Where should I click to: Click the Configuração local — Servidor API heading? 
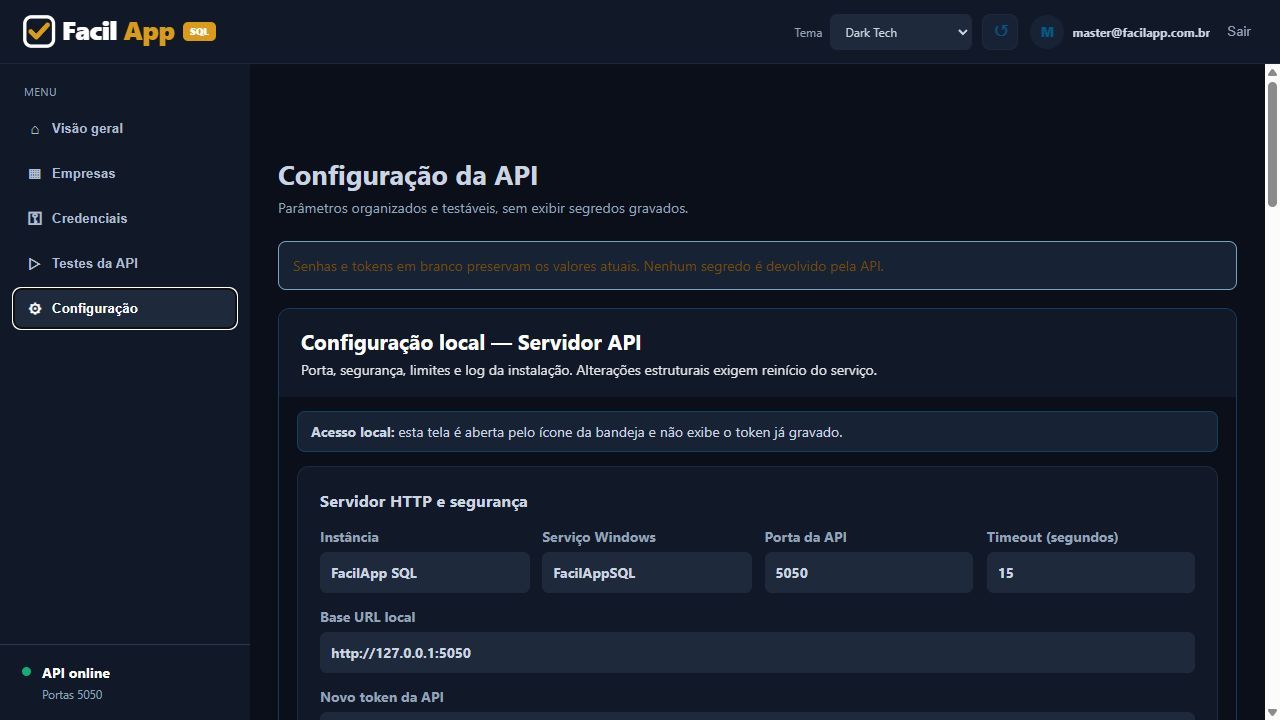pyautogui.click(x=471, y=343)
